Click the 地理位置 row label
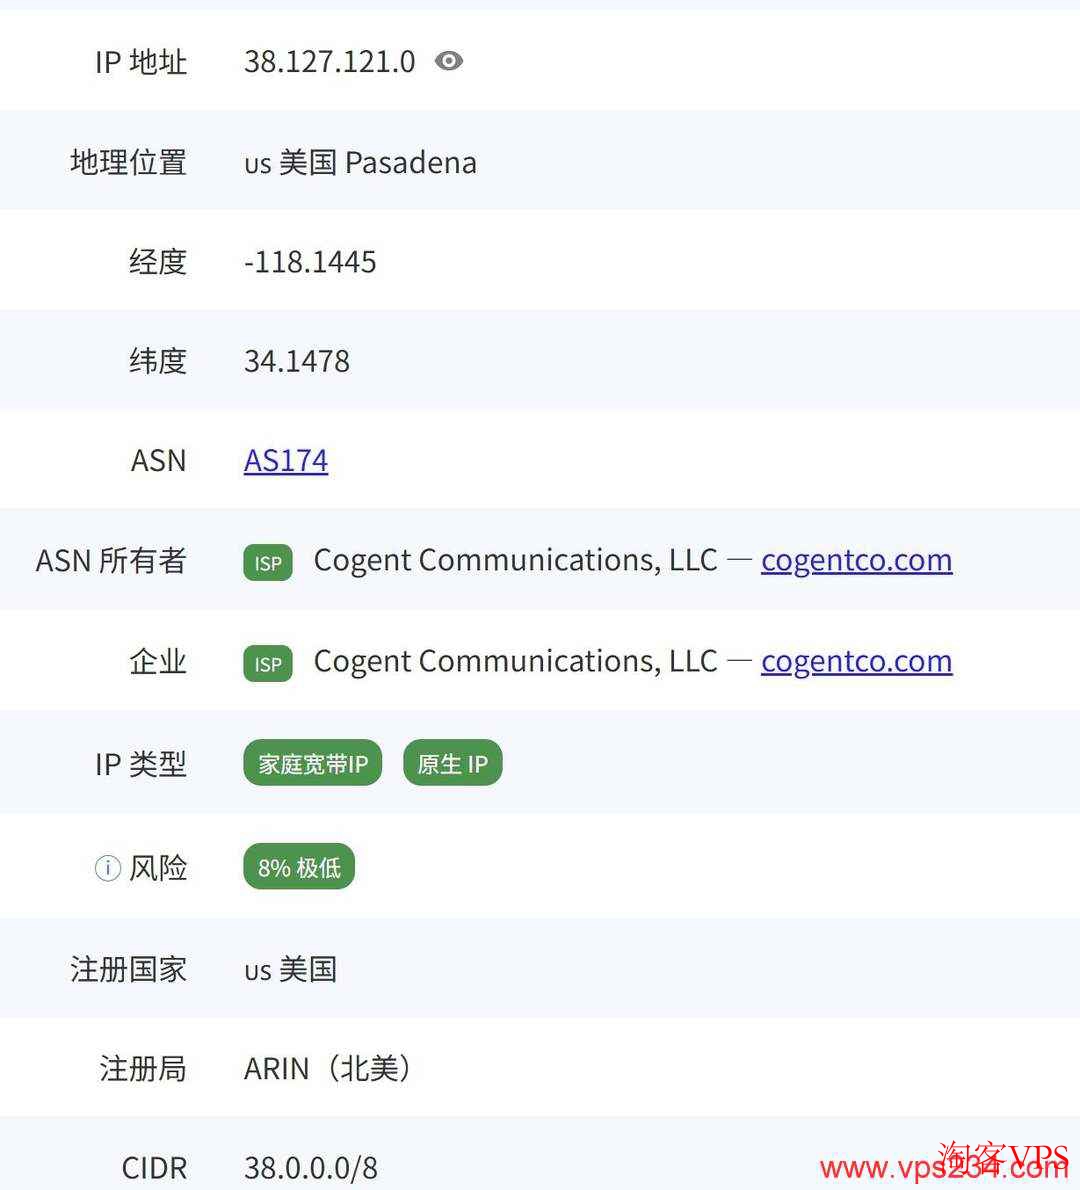 pyautogui.click(x=127, y=163)
